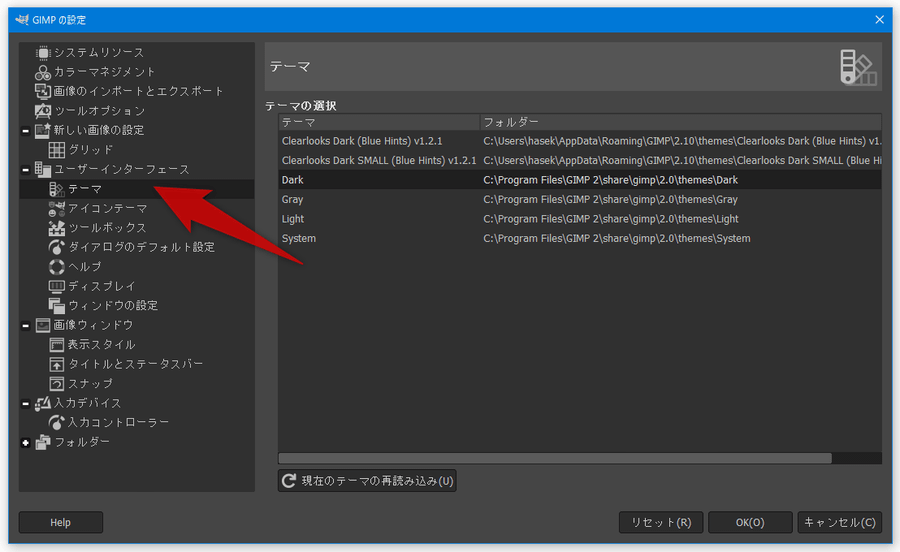Screen dimensions: 900x552
Task: Click the 入力デバイス icon
Action: (43, 404)
